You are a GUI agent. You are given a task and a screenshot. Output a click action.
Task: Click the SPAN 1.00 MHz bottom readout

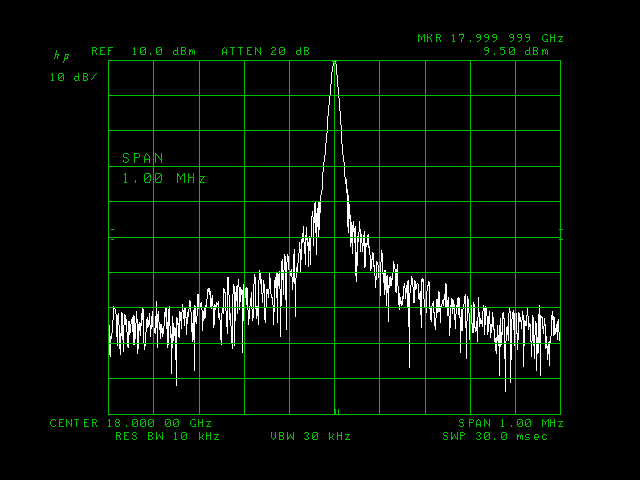tap(511, 423)
